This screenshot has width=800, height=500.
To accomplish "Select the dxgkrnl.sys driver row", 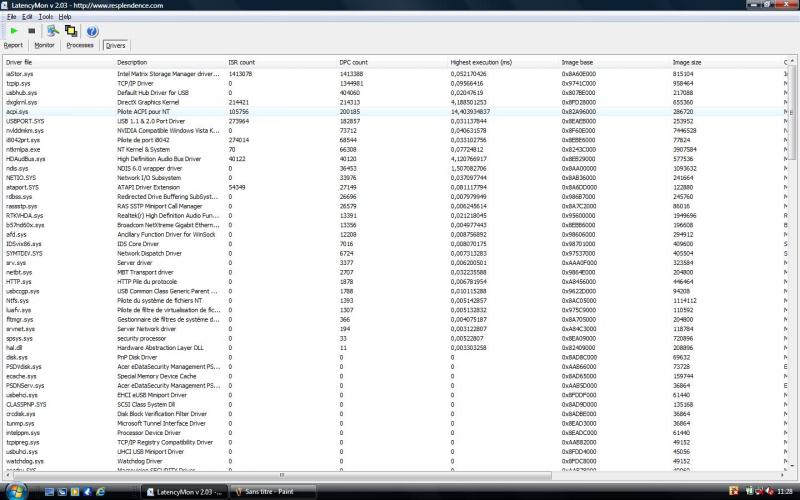I will pos(395,102).
